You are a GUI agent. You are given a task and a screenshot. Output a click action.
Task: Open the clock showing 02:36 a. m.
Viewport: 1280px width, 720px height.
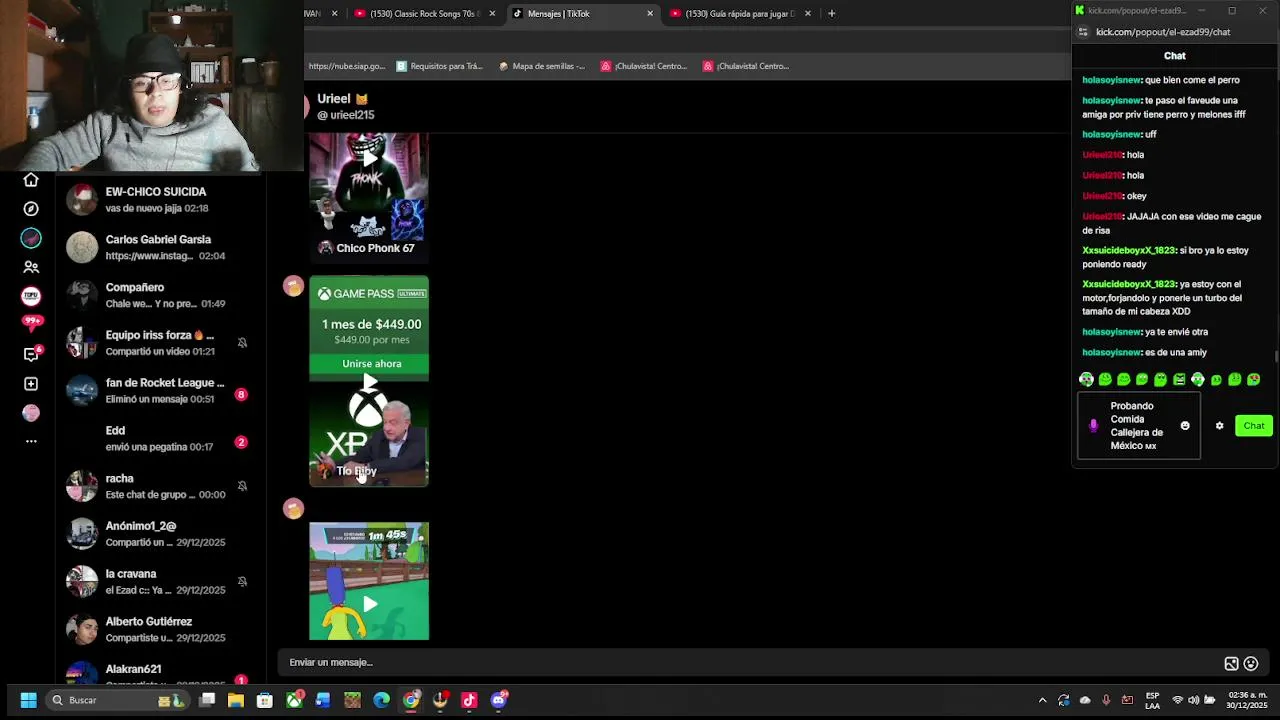[x=1247, y=700]
